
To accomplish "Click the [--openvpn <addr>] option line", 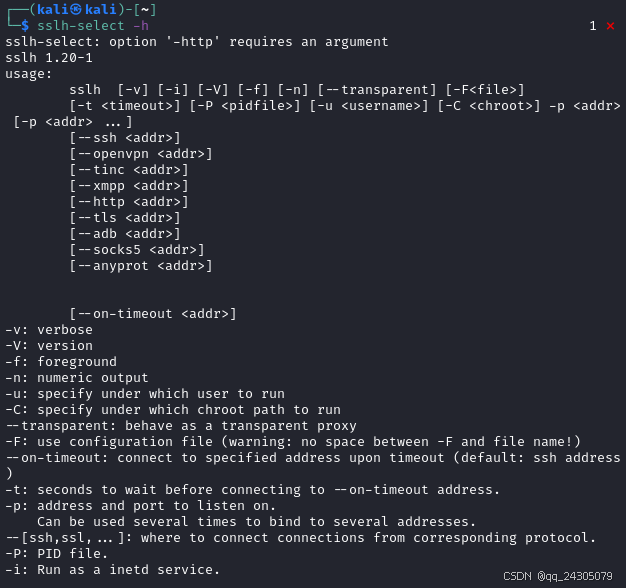I will click(x=141, y=154).
